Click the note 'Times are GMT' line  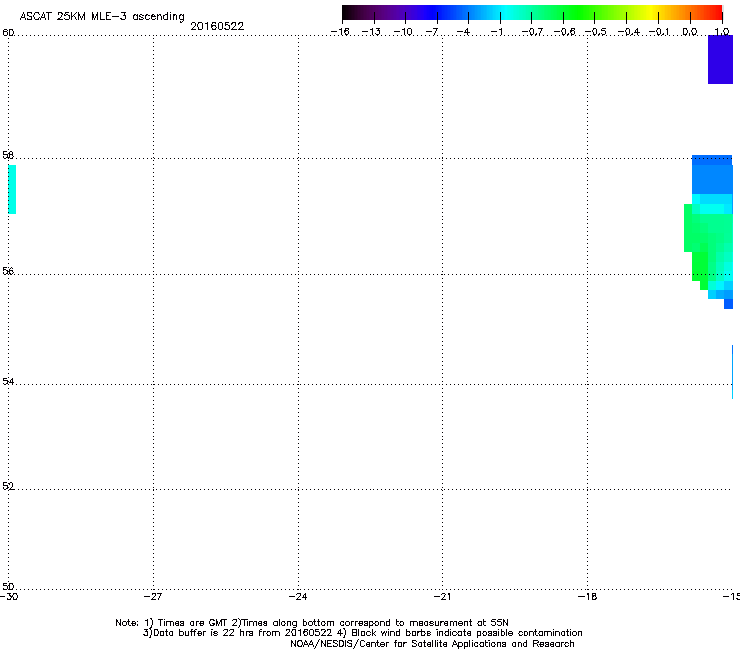(312, 623)
